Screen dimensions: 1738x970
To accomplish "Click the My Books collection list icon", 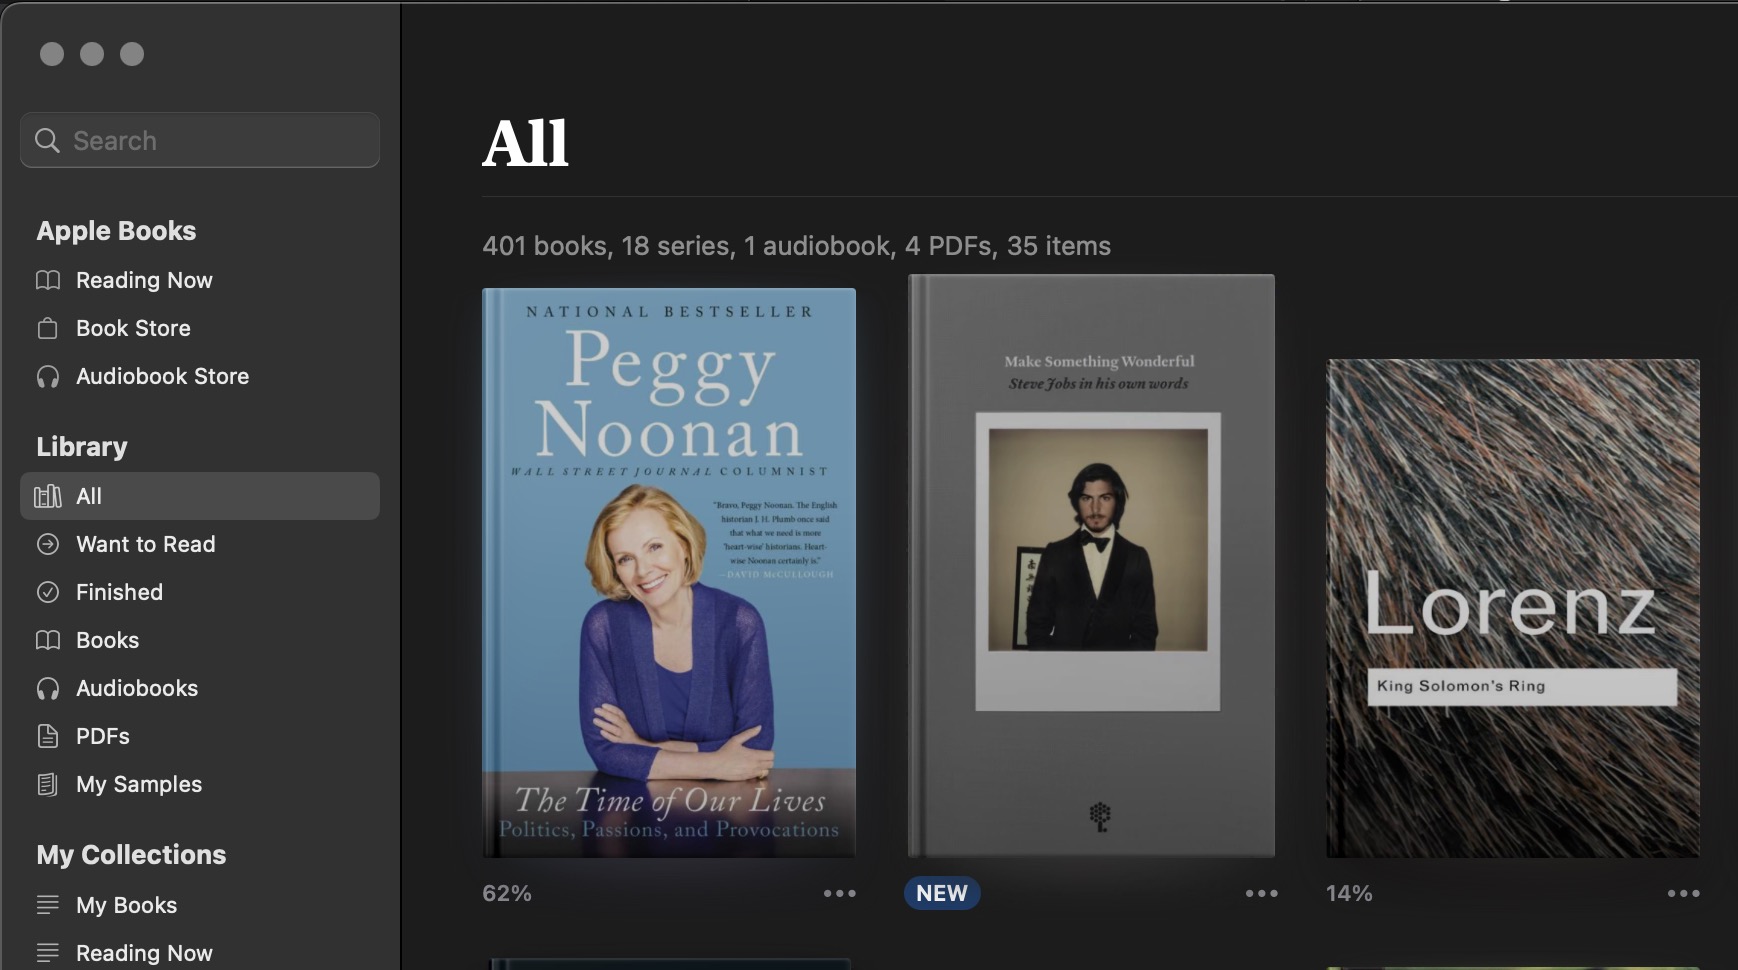I will [x=48, y=905].
